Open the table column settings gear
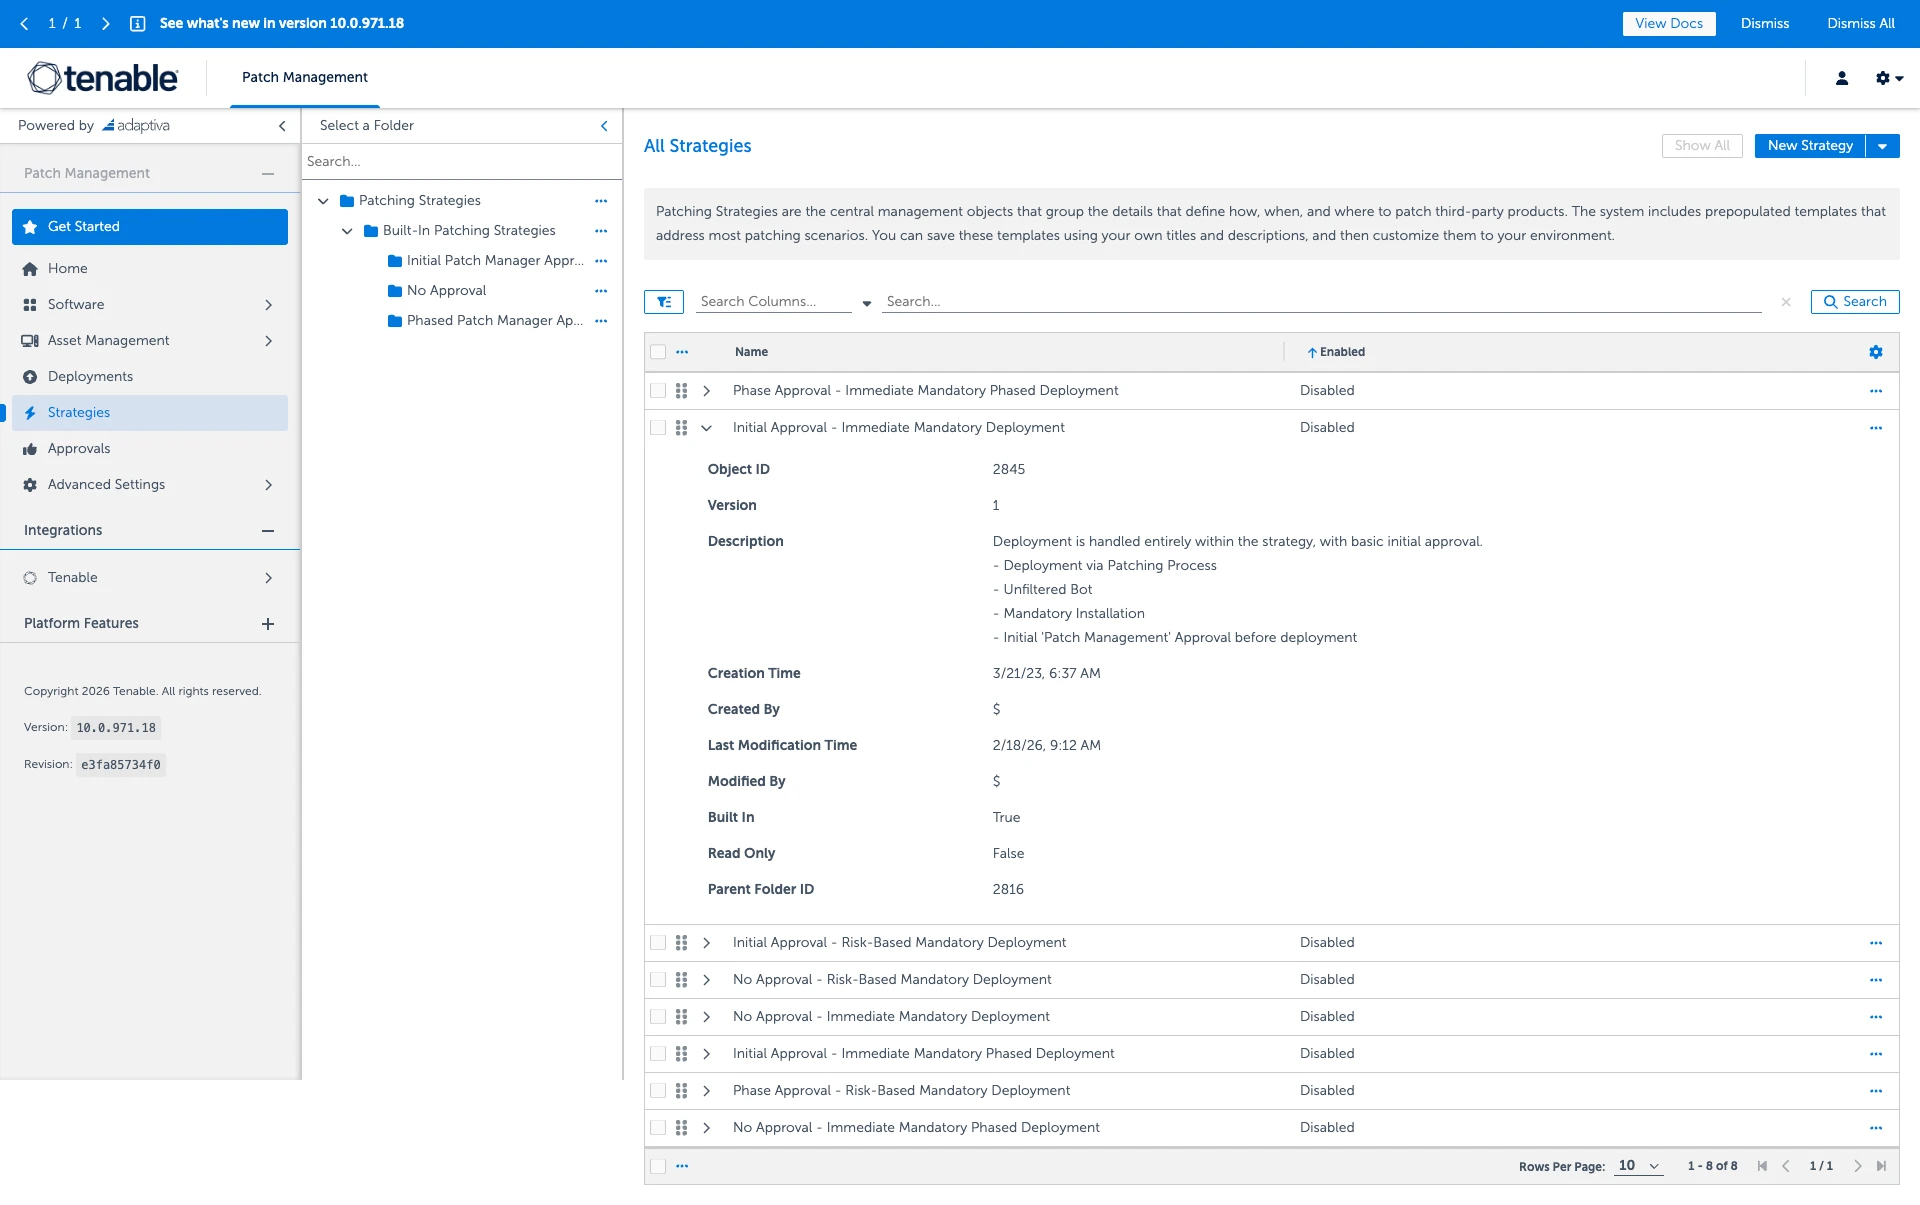Viewport: 1920px width, 1205px height. tap(1876, 352)
